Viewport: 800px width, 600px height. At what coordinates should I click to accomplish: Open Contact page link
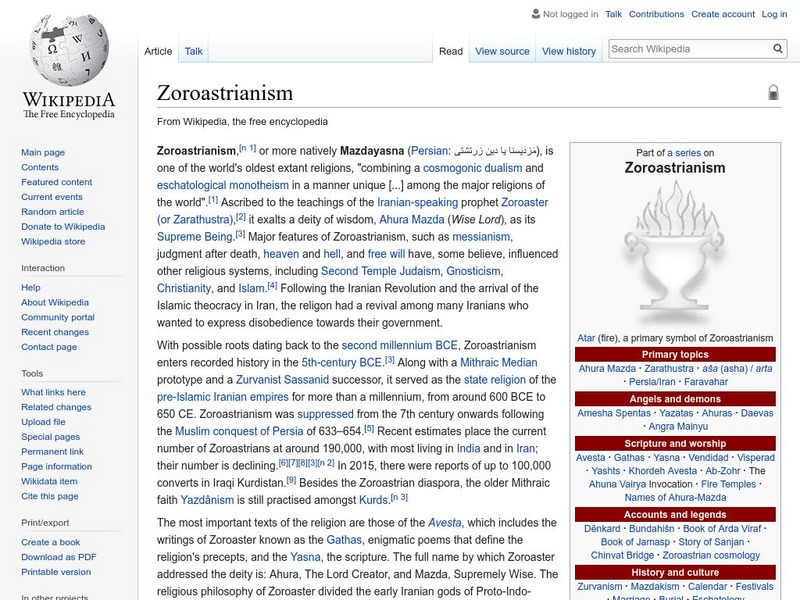click(x=49, y=346)
